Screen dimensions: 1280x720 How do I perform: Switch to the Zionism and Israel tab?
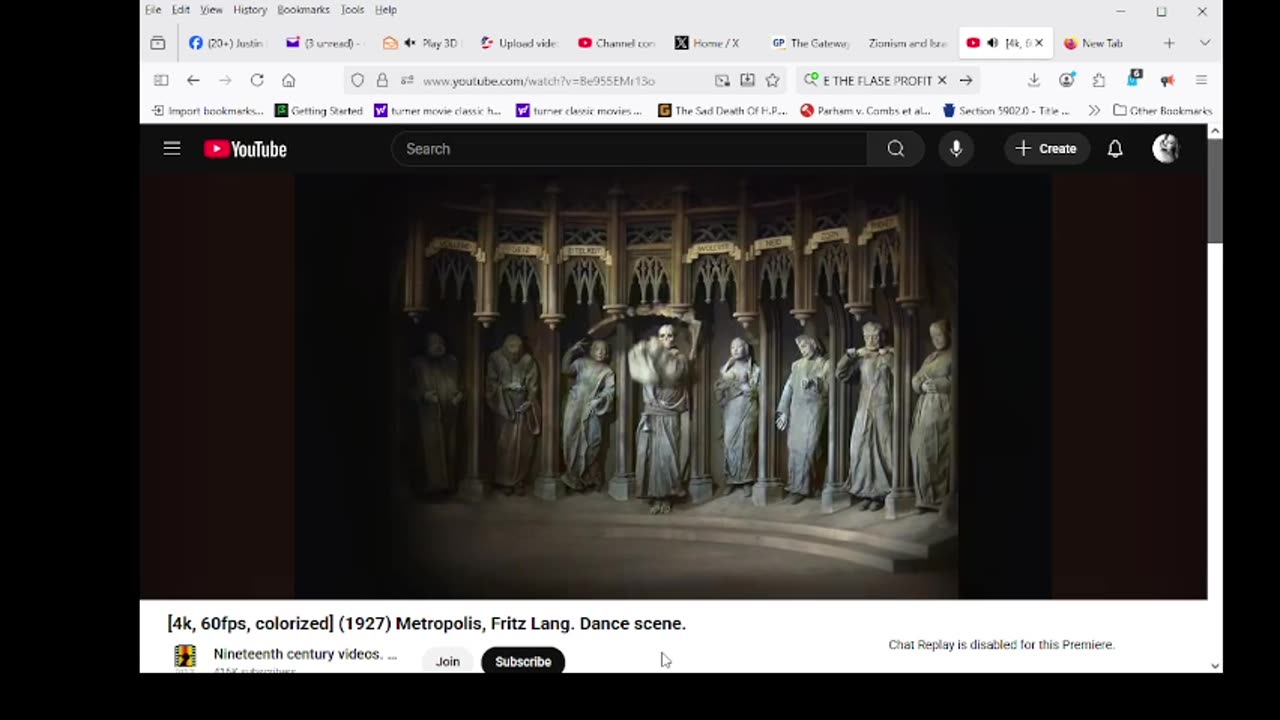pyautogui.click(x=905, y=43)
